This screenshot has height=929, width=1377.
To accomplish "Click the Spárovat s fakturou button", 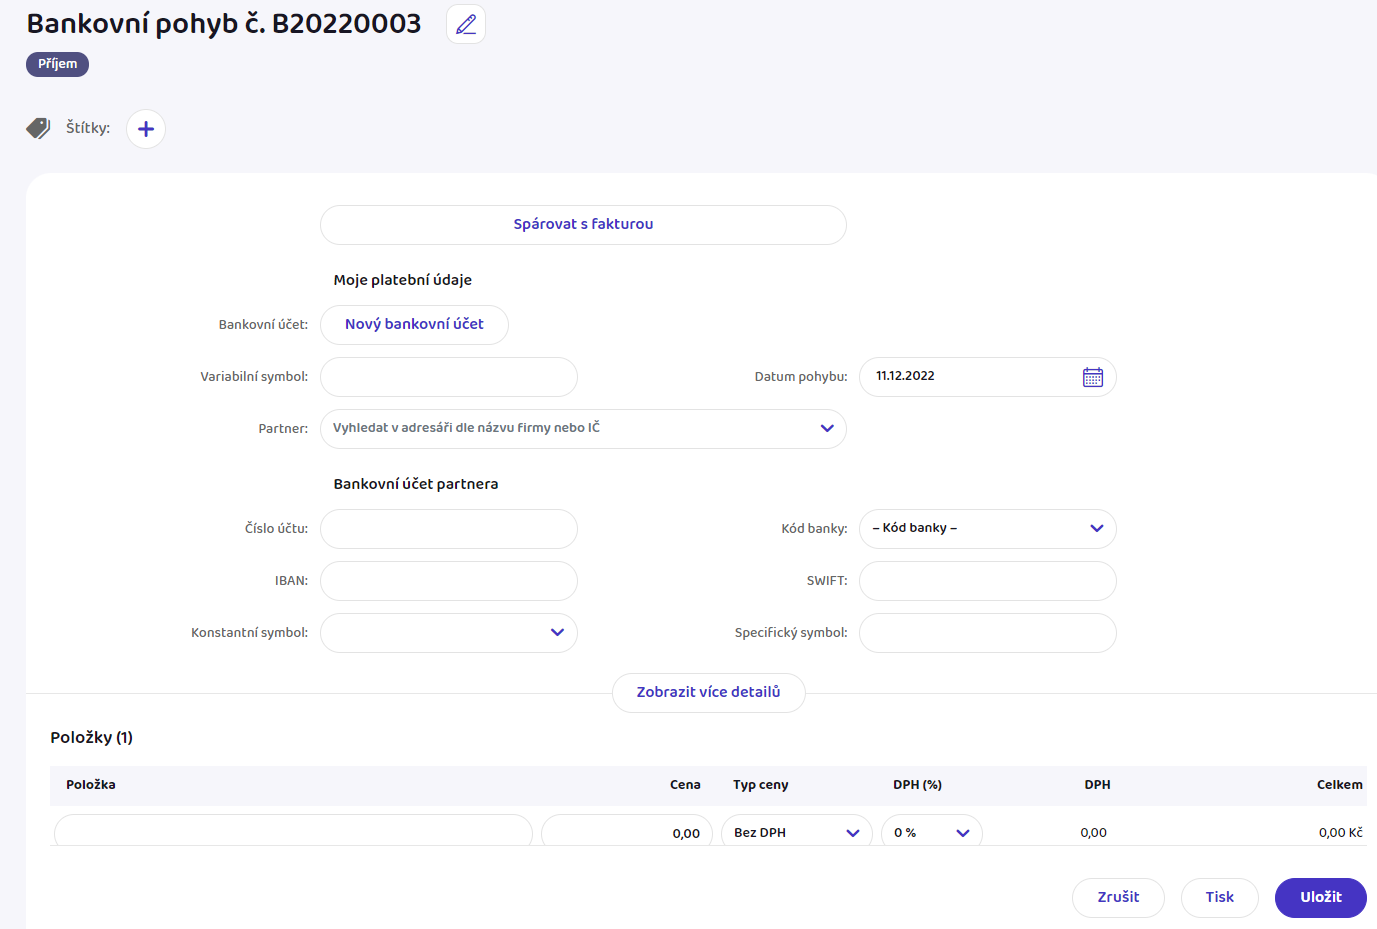I will click(x=583, y=225).
